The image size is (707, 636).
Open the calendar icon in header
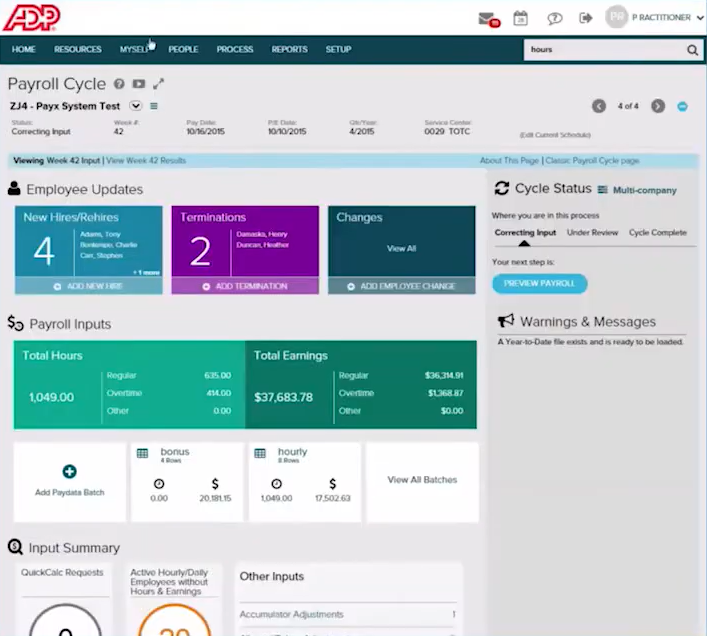520,18
